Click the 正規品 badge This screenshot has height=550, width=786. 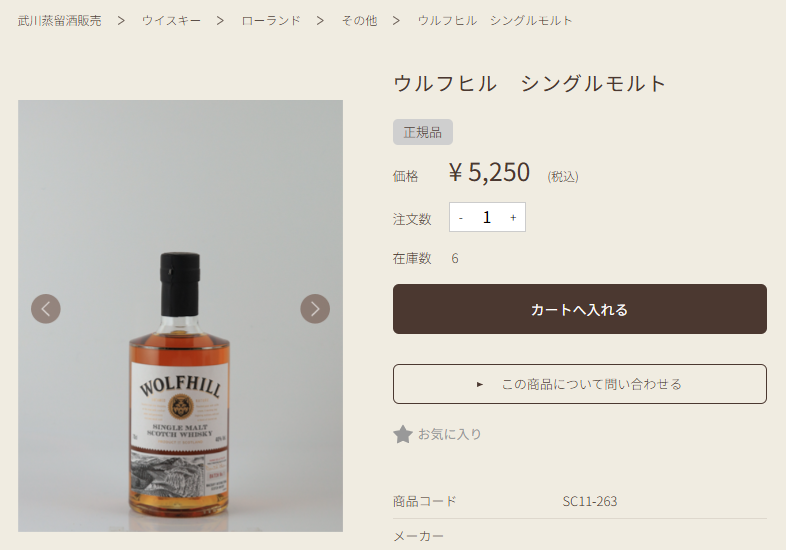click(x=423, y=132)
